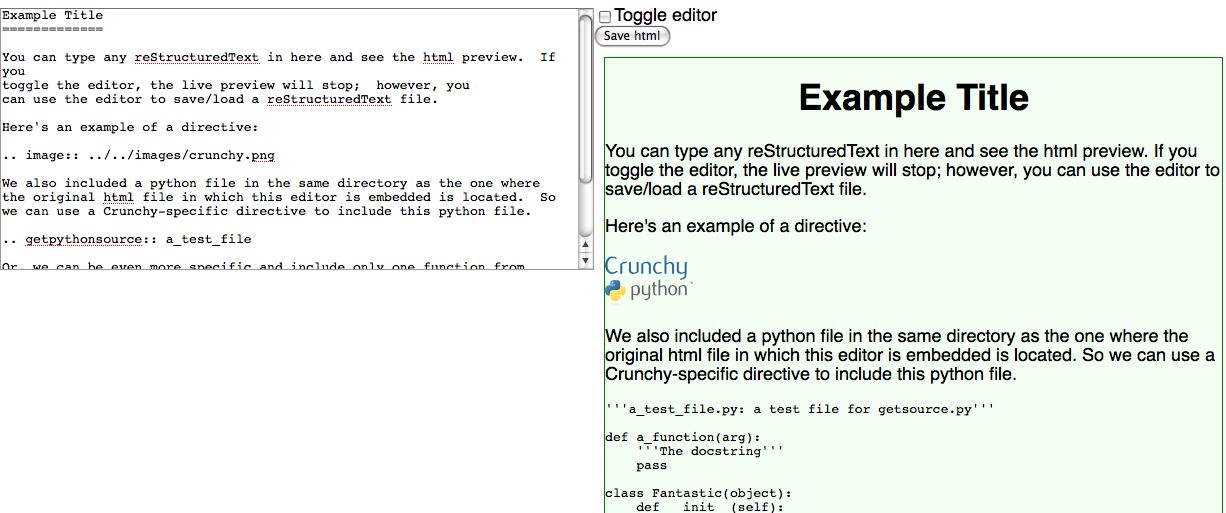Click the 'Example Title' heading in the preview
This screenshot has width=1226, height=513.
914,98
